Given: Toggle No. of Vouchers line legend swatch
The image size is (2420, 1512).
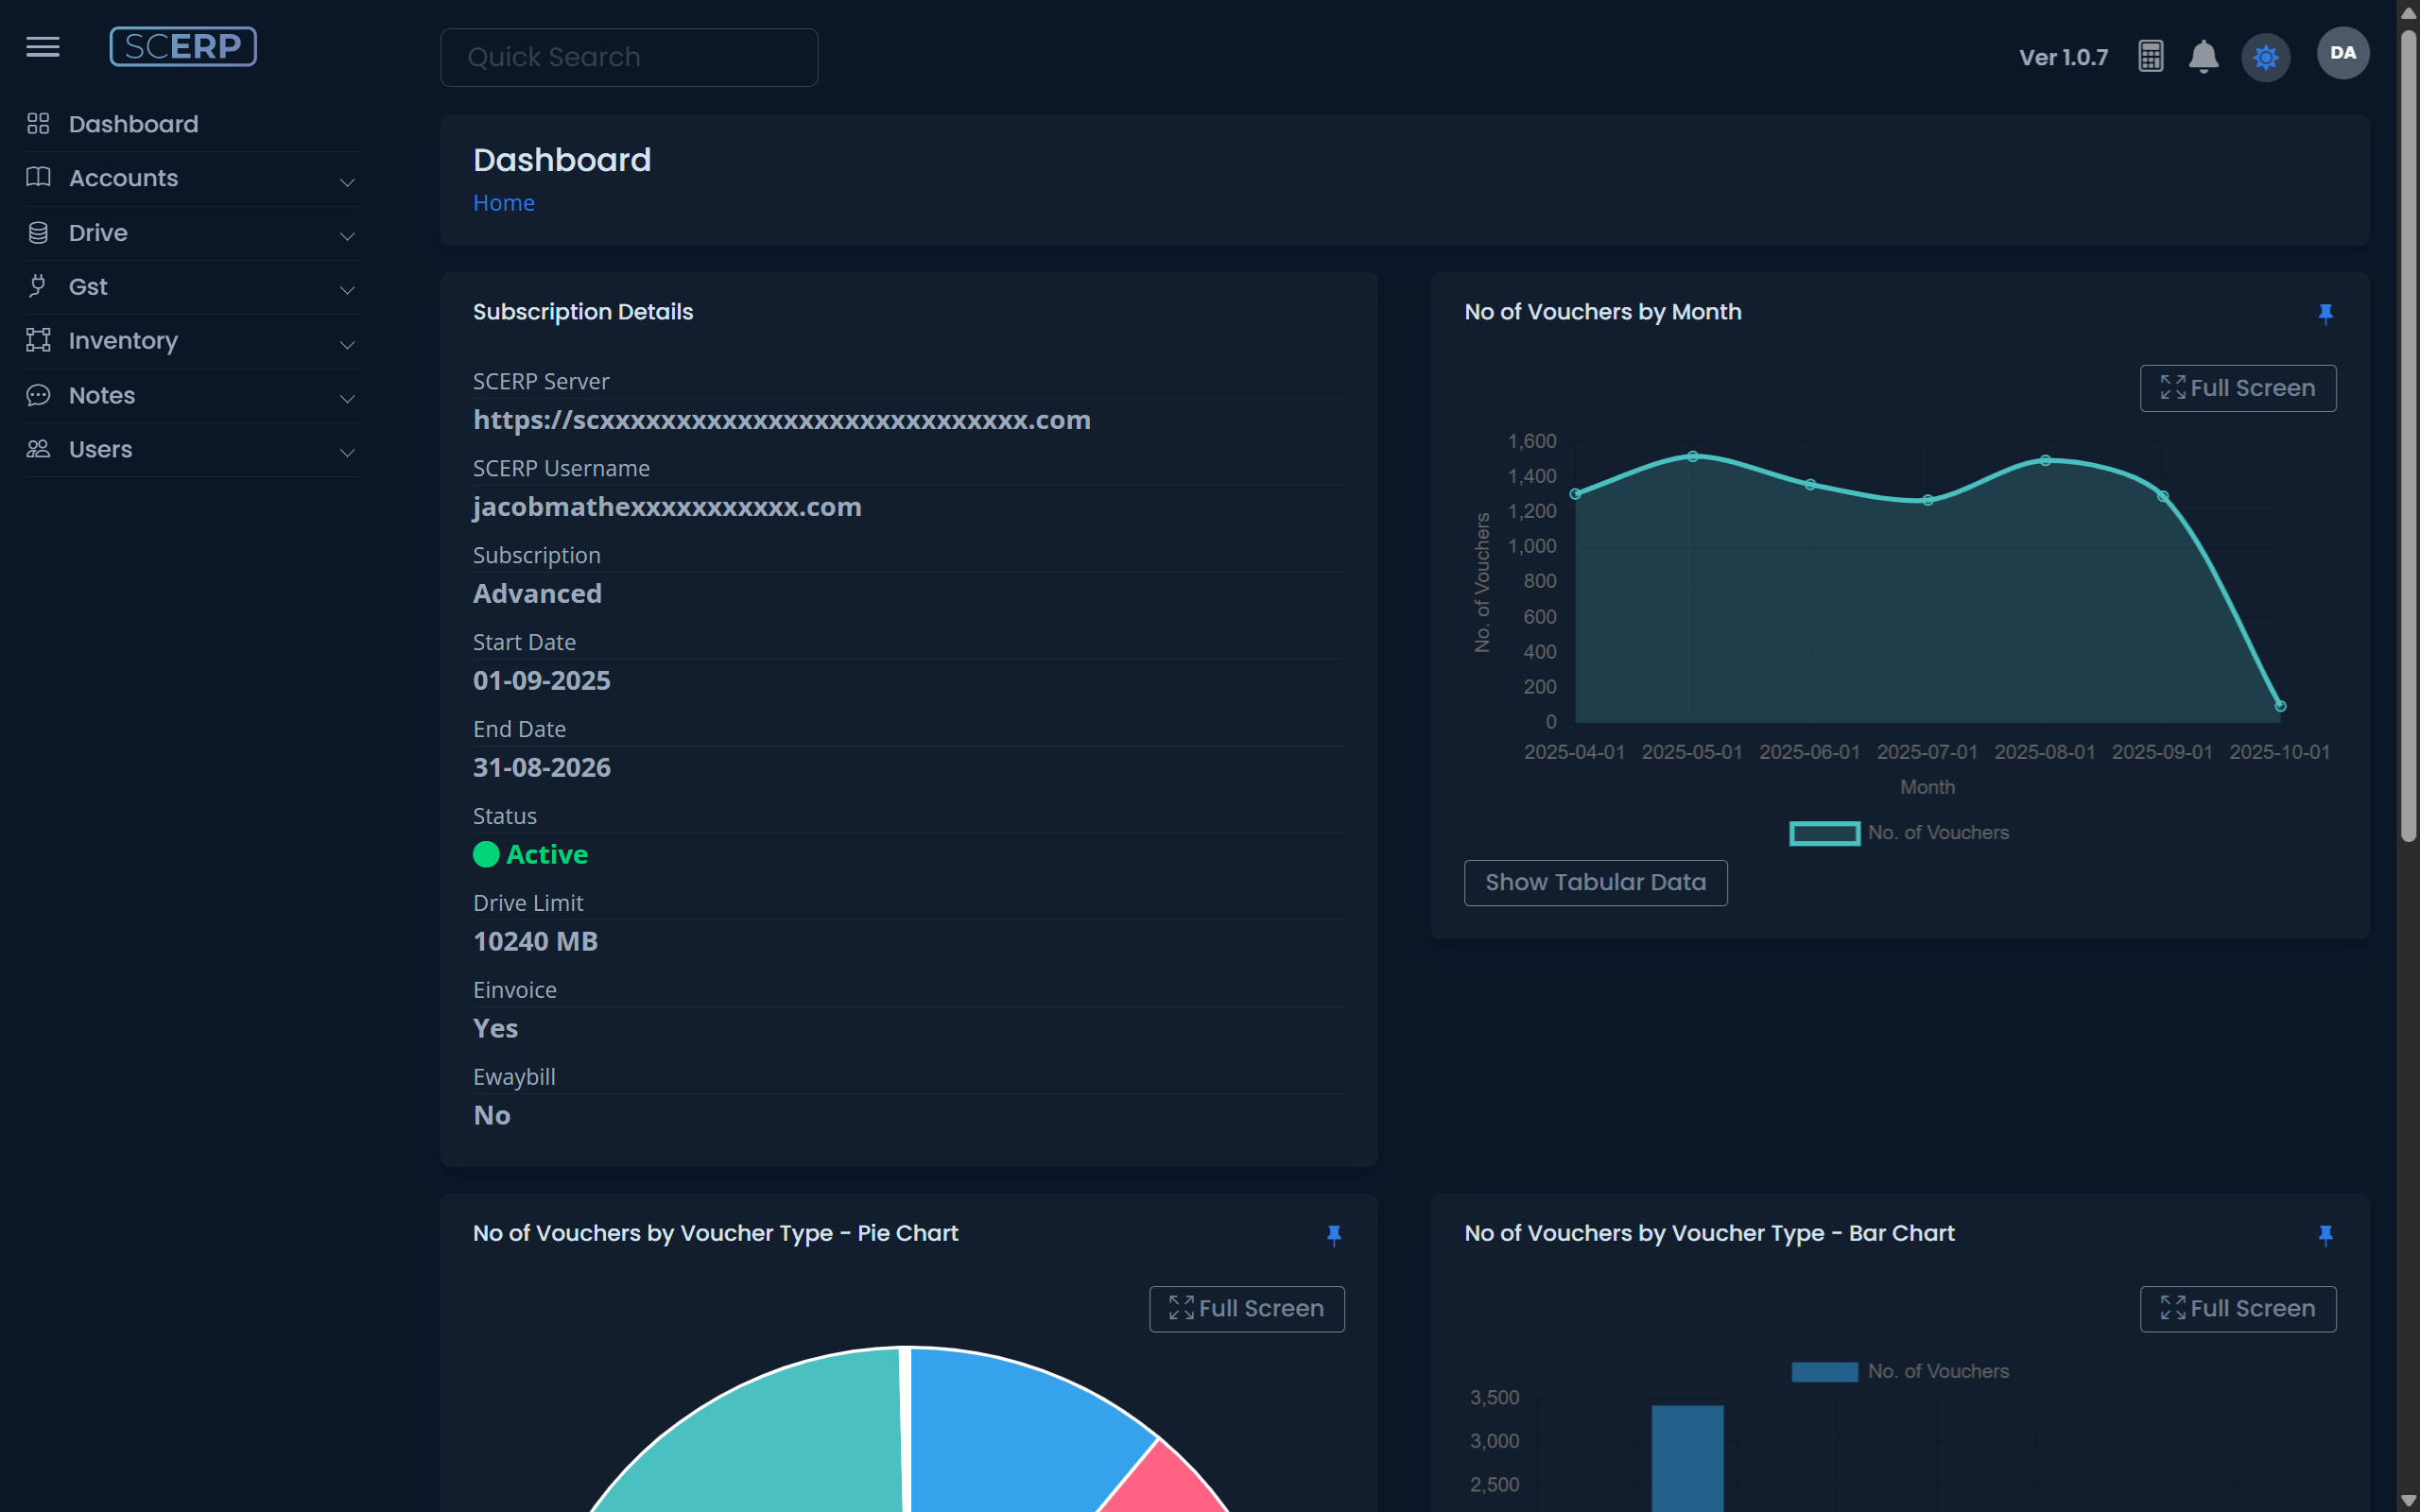Looking at the screenshot, I should coord(1824,833).
